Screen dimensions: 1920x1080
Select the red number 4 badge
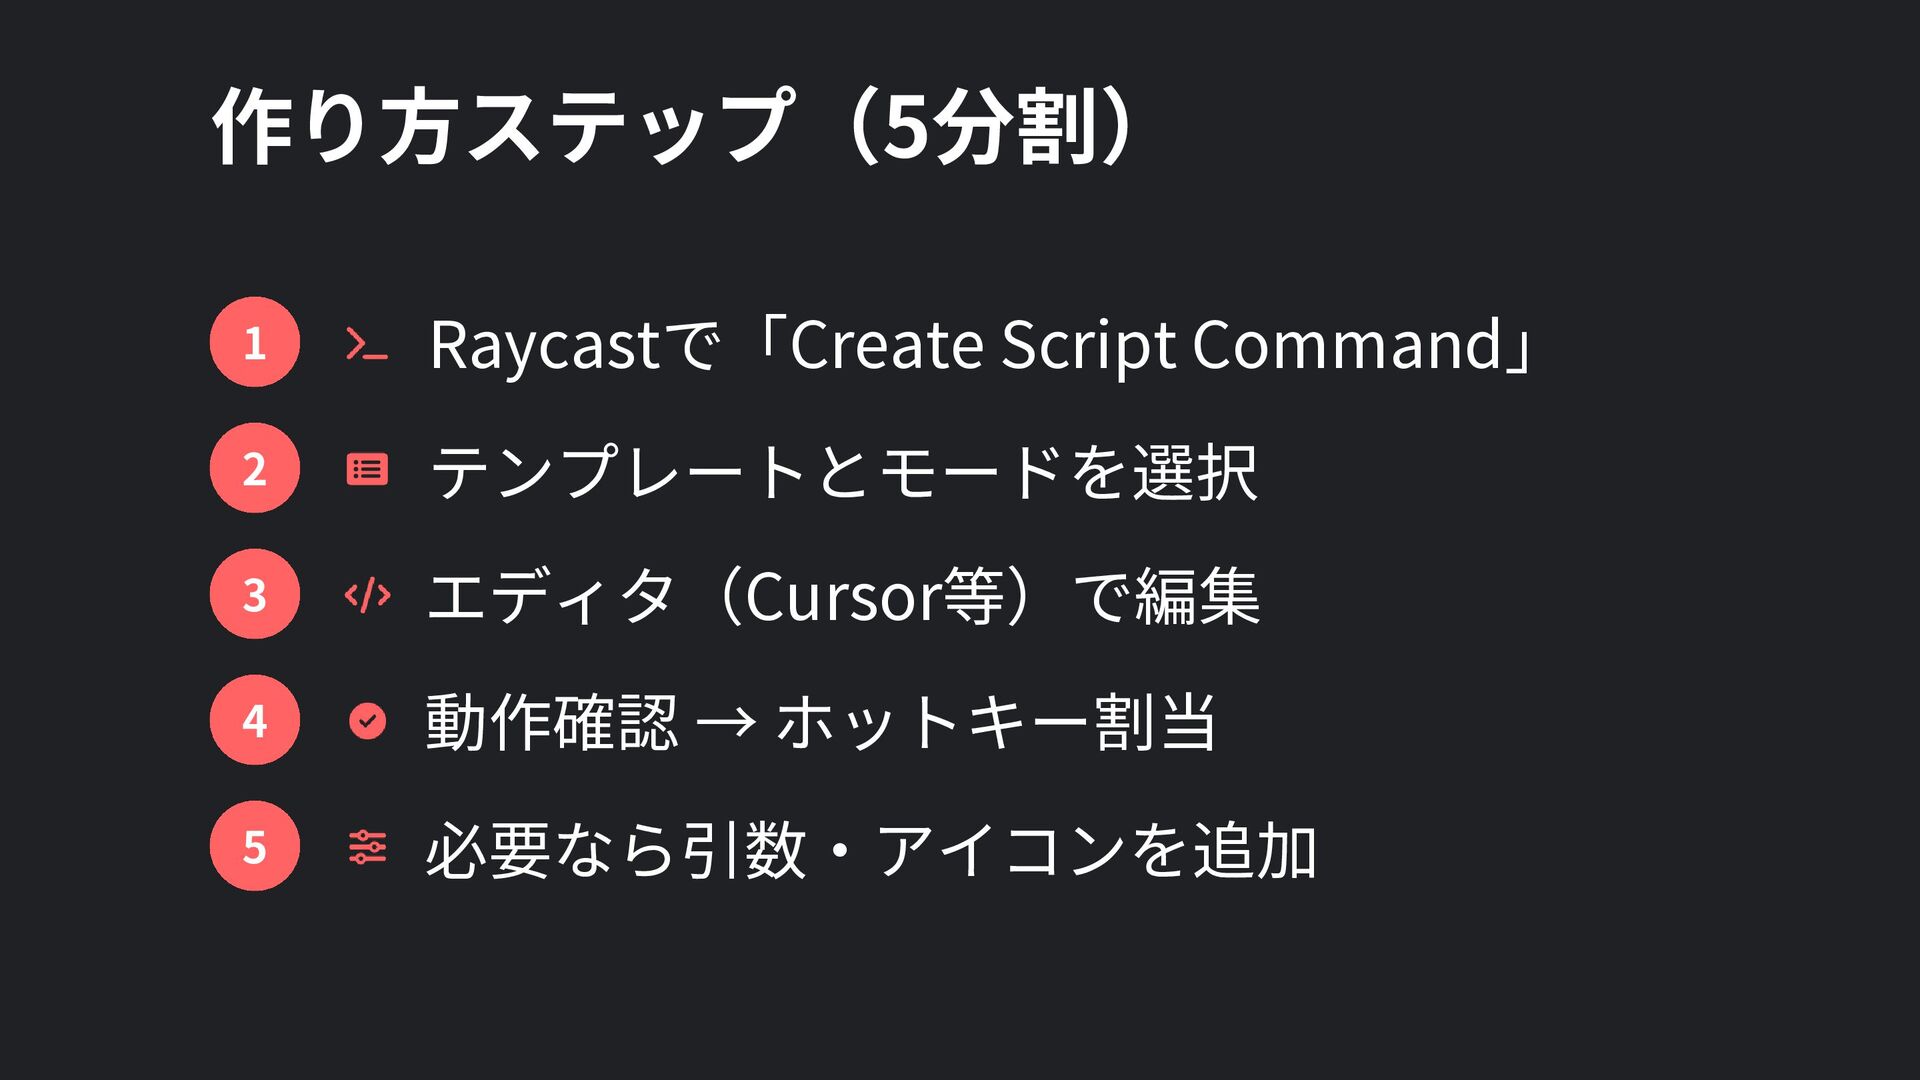coord(255,720)
